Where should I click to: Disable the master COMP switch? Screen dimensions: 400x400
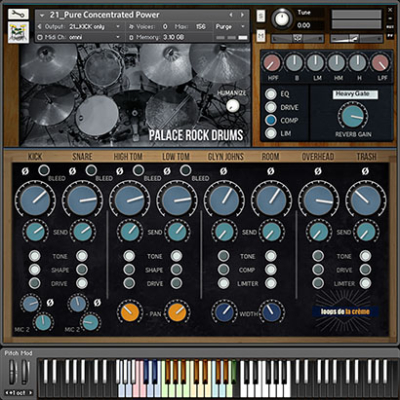[271, 120]
